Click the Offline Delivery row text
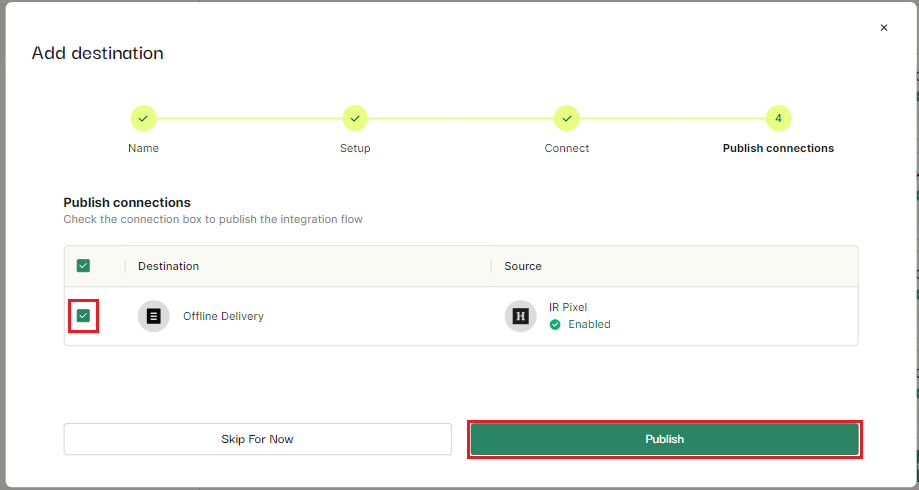This screenshot has height=490, width=919. coord(223,317)
